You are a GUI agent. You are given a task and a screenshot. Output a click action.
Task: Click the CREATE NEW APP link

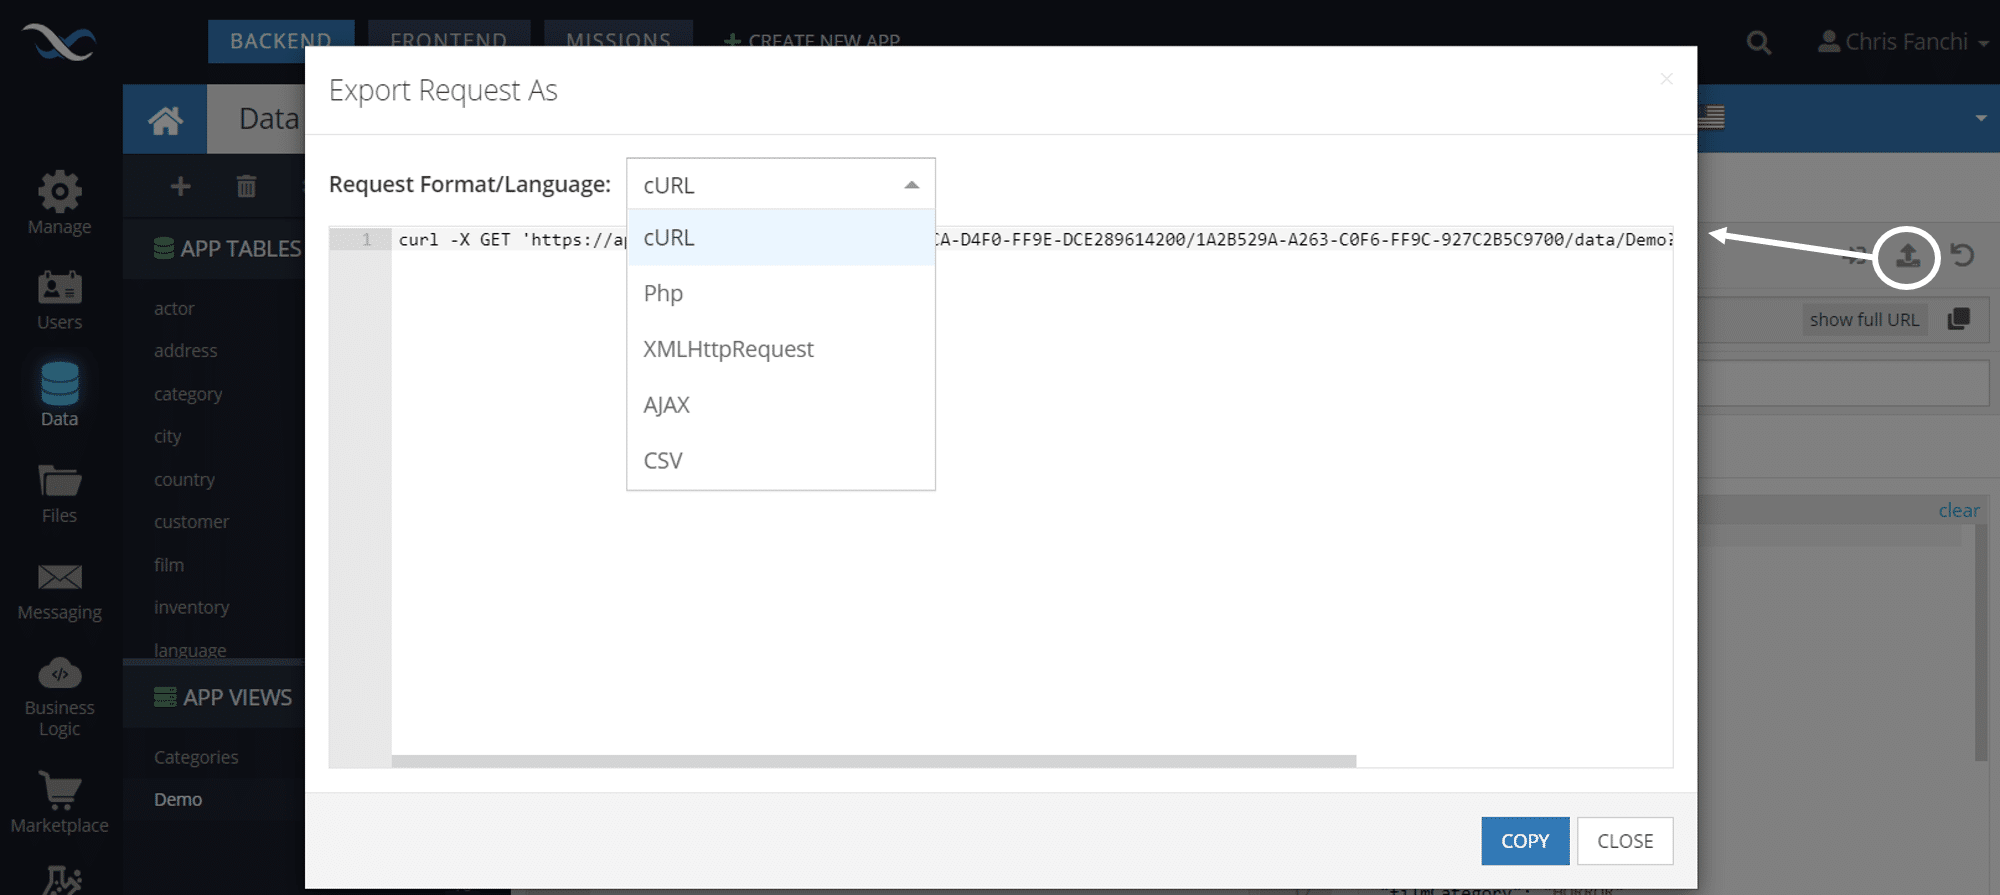tap(812, 41)
